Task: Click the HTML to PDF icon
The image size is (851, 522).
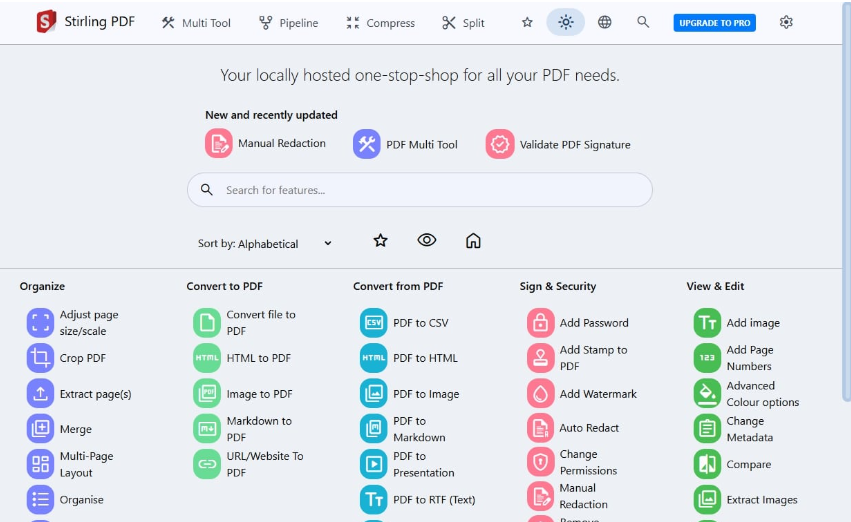Action: coord(206,358)
